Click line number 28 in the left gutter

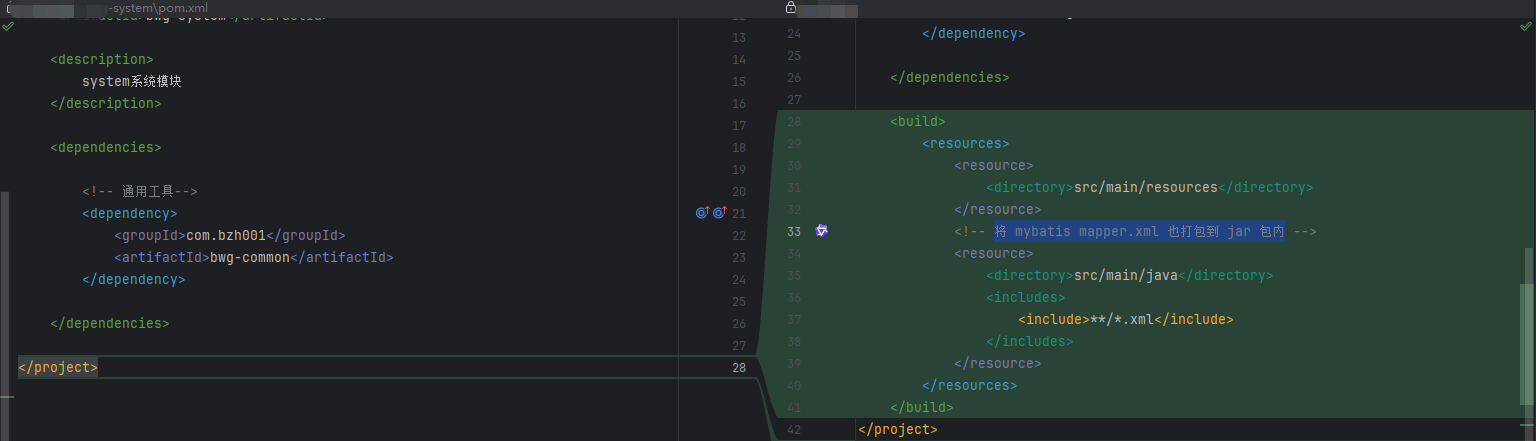739,368
